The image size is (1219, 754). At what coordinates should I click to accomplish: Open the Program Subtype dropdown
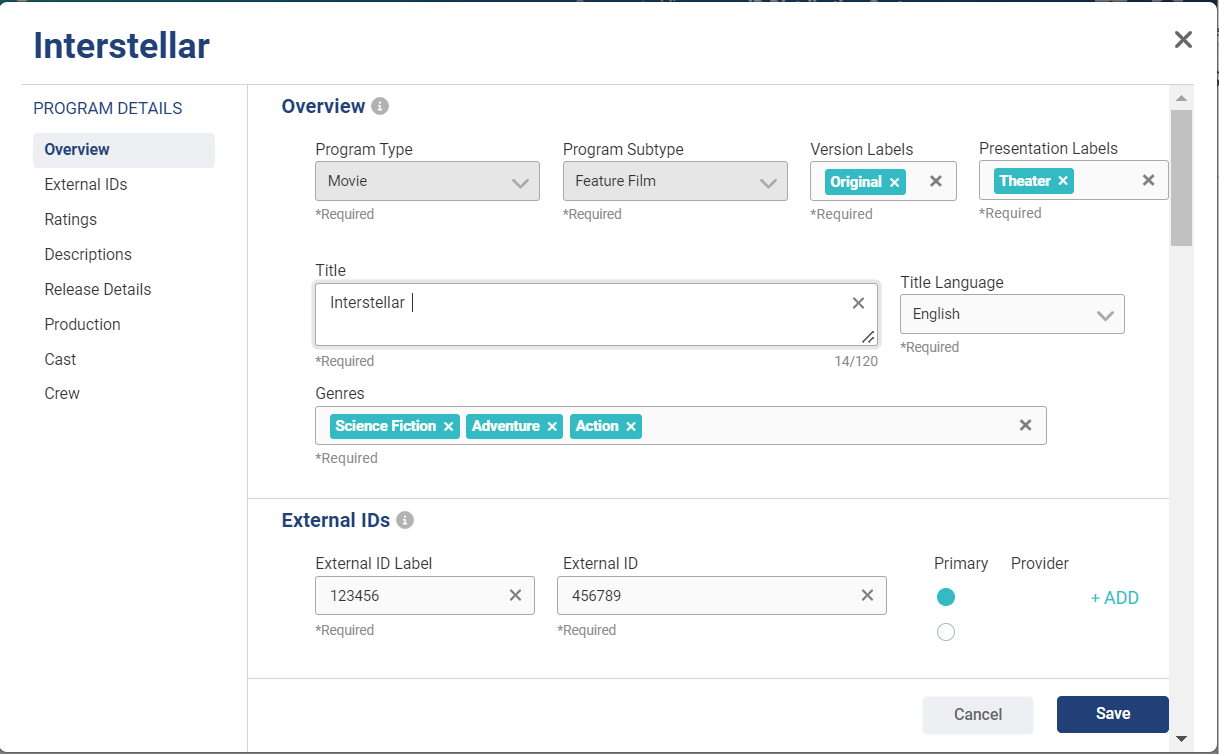(675, 181)
